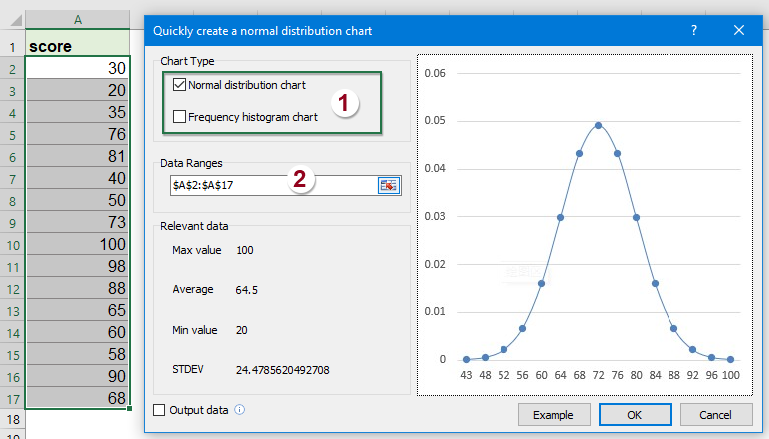Close the normal distribution chart dialog
769x439 pixels.
click(739, 31)
